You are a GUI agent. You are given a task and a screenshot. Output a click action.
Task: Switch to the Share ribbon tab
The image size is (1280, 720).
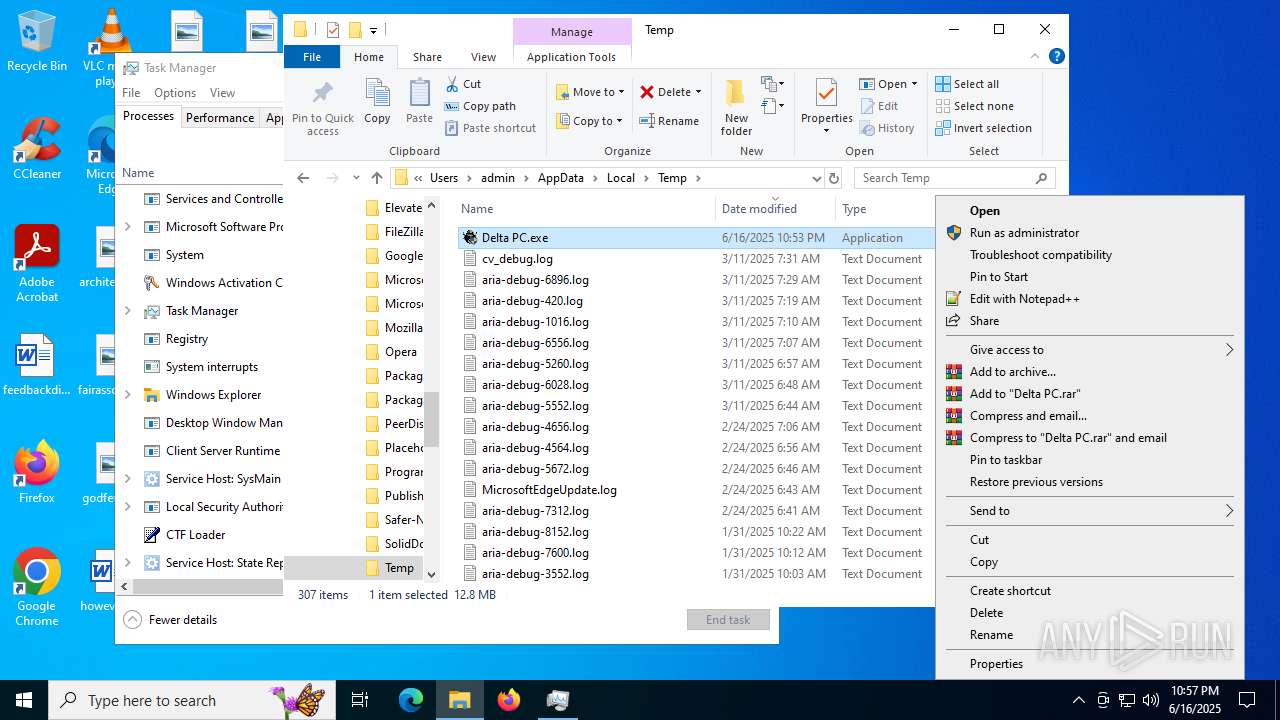(427, 57)
